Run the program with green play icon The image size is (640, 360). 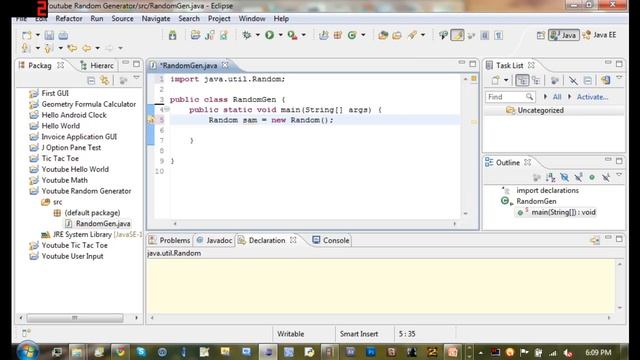[x=269, y=35]
